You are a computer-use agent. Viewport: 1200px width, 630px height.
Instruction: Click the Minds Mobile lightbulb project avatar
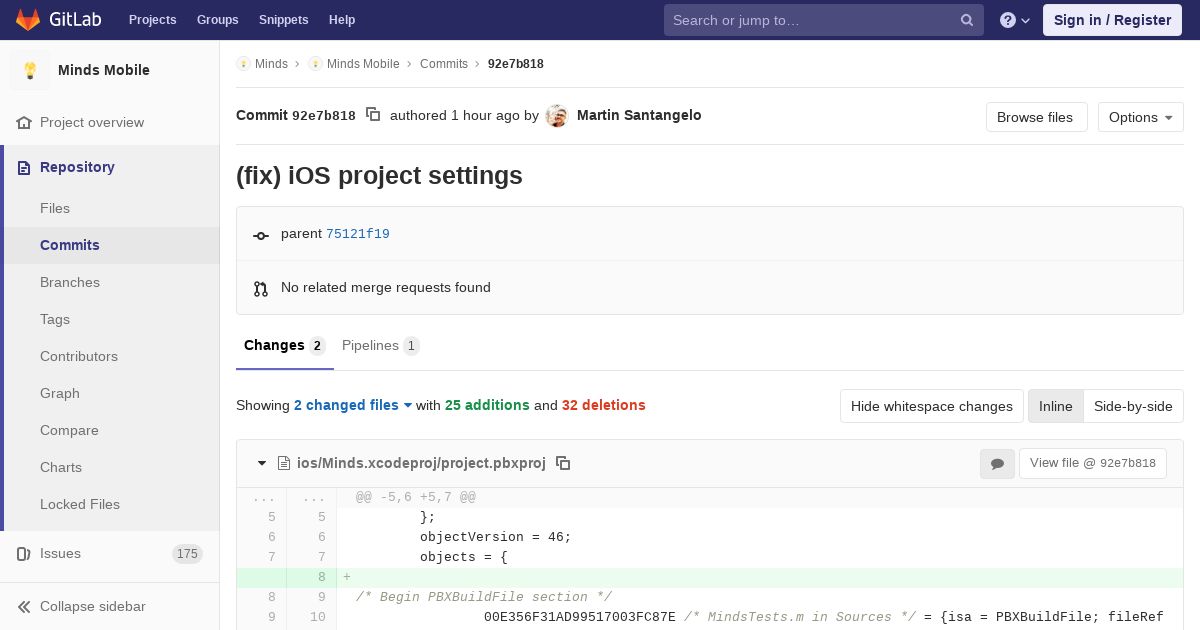[30, 70]
